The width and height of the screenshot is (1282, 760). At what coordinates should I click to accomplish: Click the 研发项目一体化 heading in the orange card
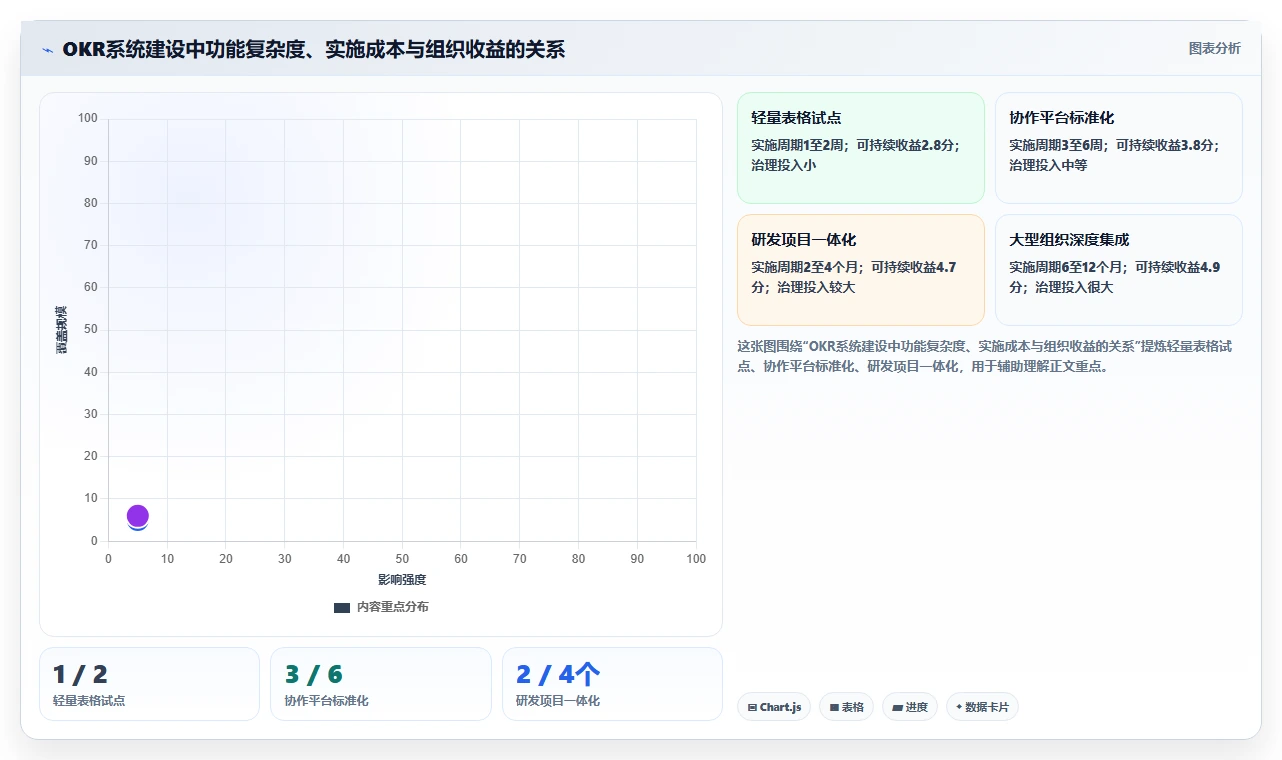pos(804,240)
